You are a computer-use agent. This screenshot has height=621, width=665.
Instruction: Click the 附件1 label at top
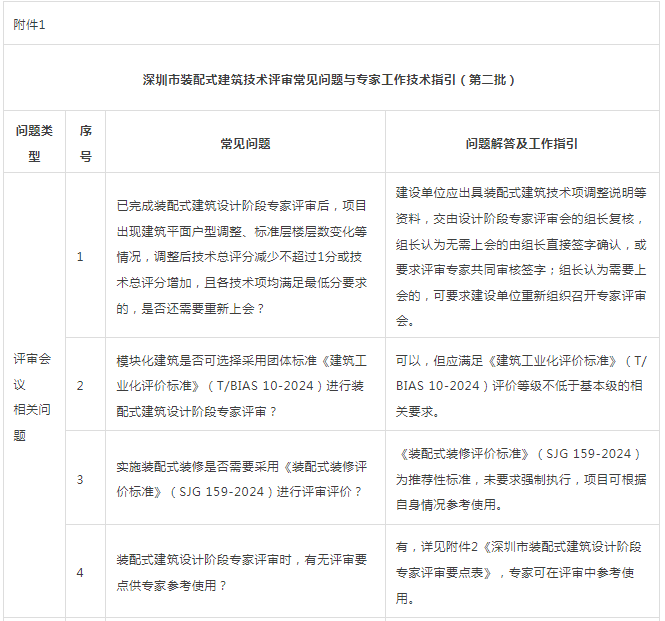click(29, 24)
